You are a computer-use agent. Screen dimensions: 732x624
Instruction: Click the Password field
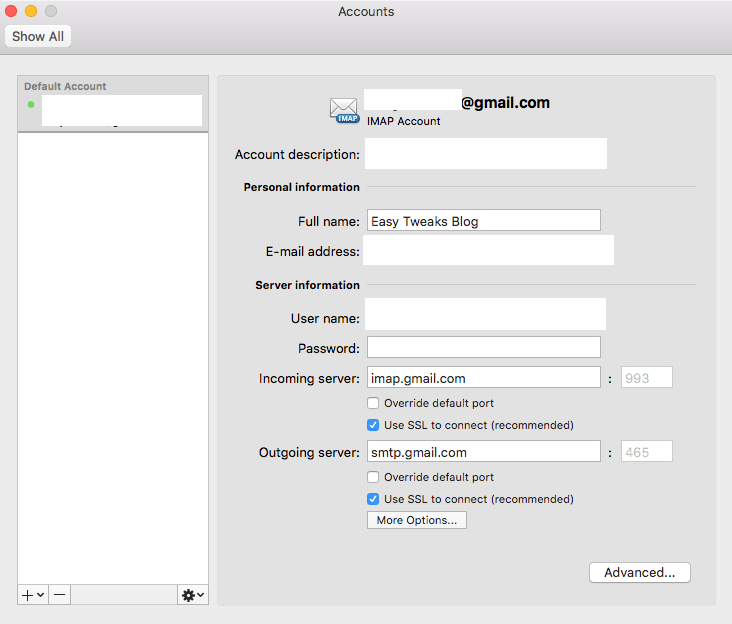pyautogui.click(x=484, y=347)
